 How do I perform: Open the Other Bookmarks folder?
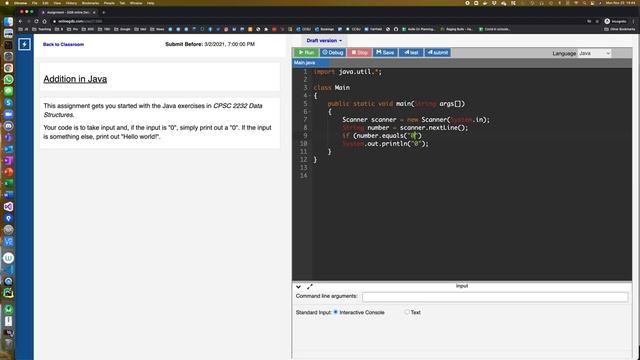tap(620, 29)
